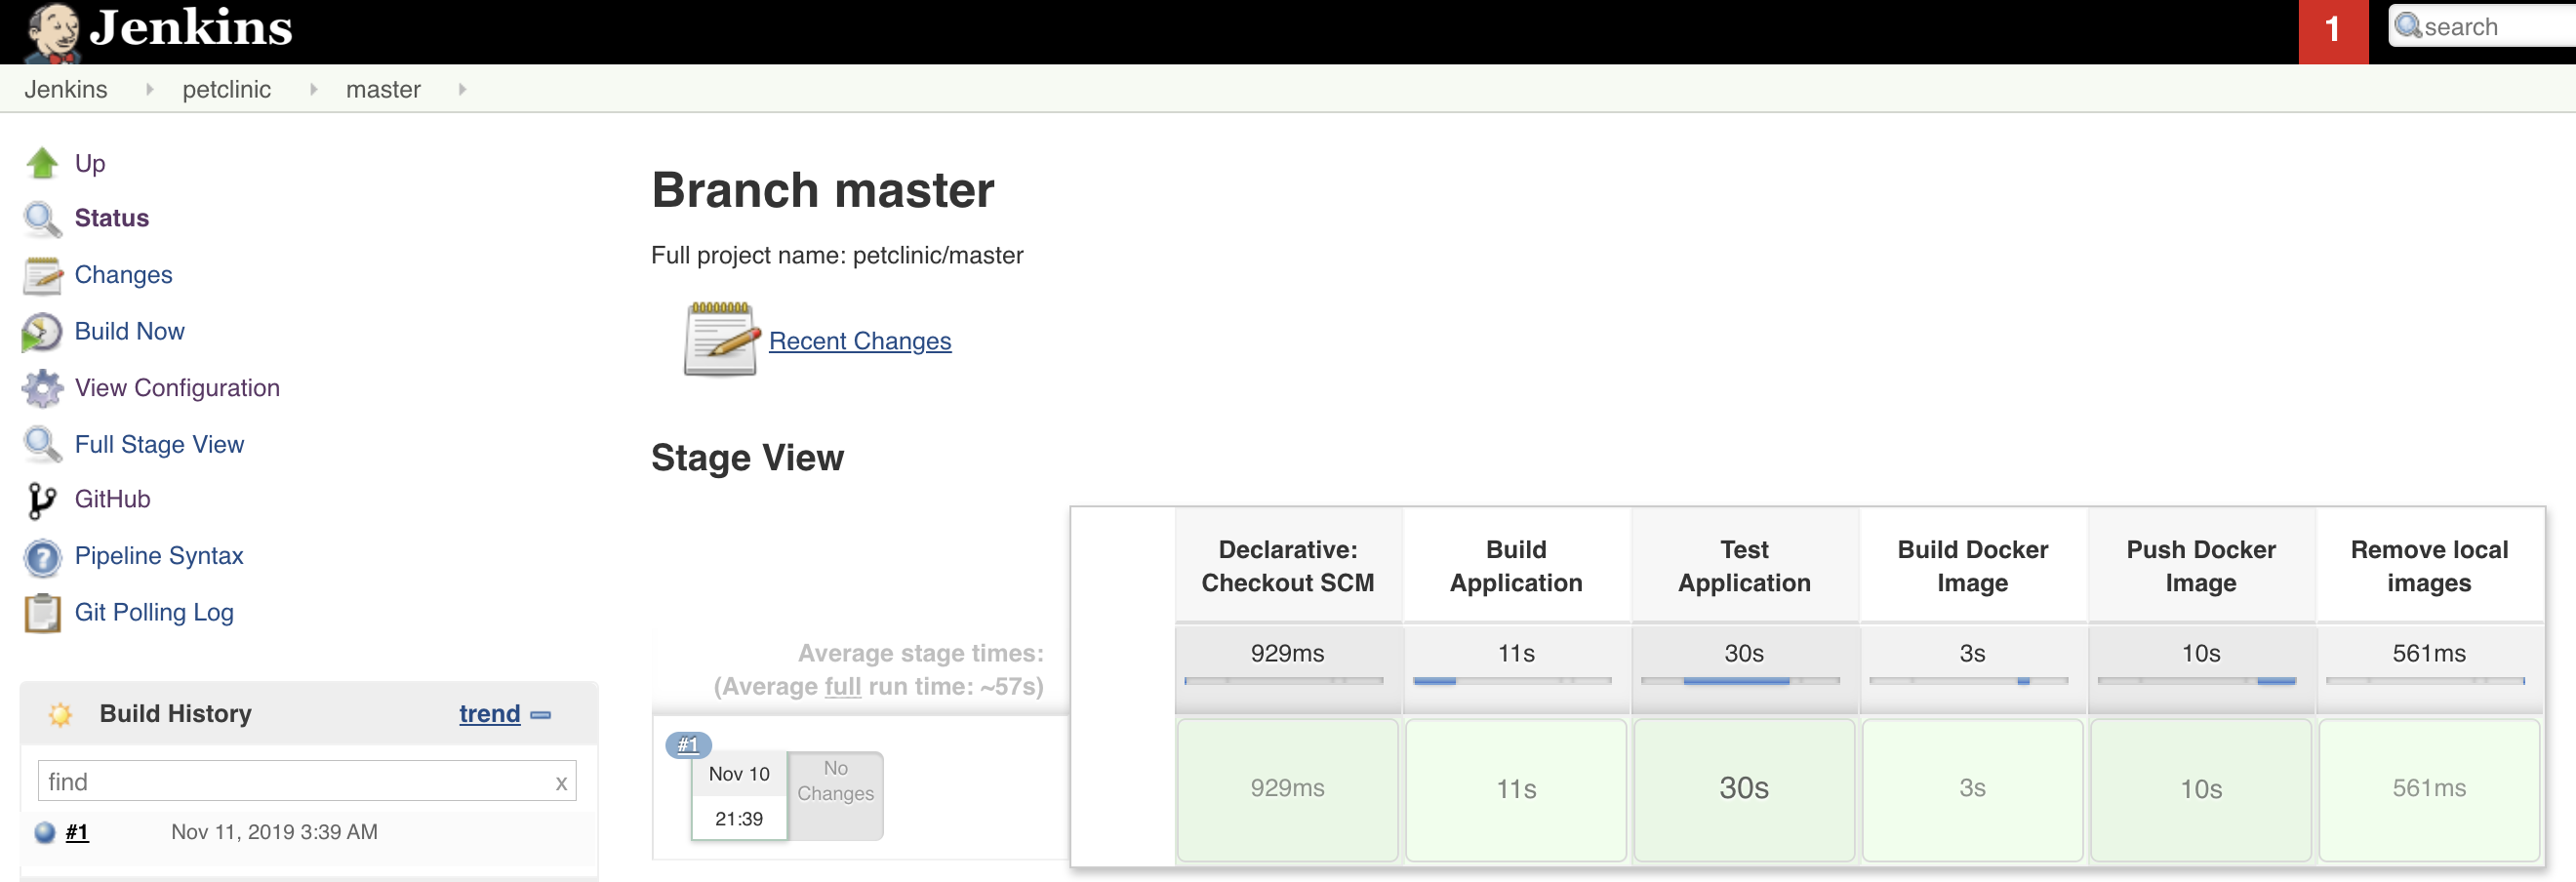Click the 'Branch master' page heading
This screenshot has height=882, width=2576.
coord(823,190)
